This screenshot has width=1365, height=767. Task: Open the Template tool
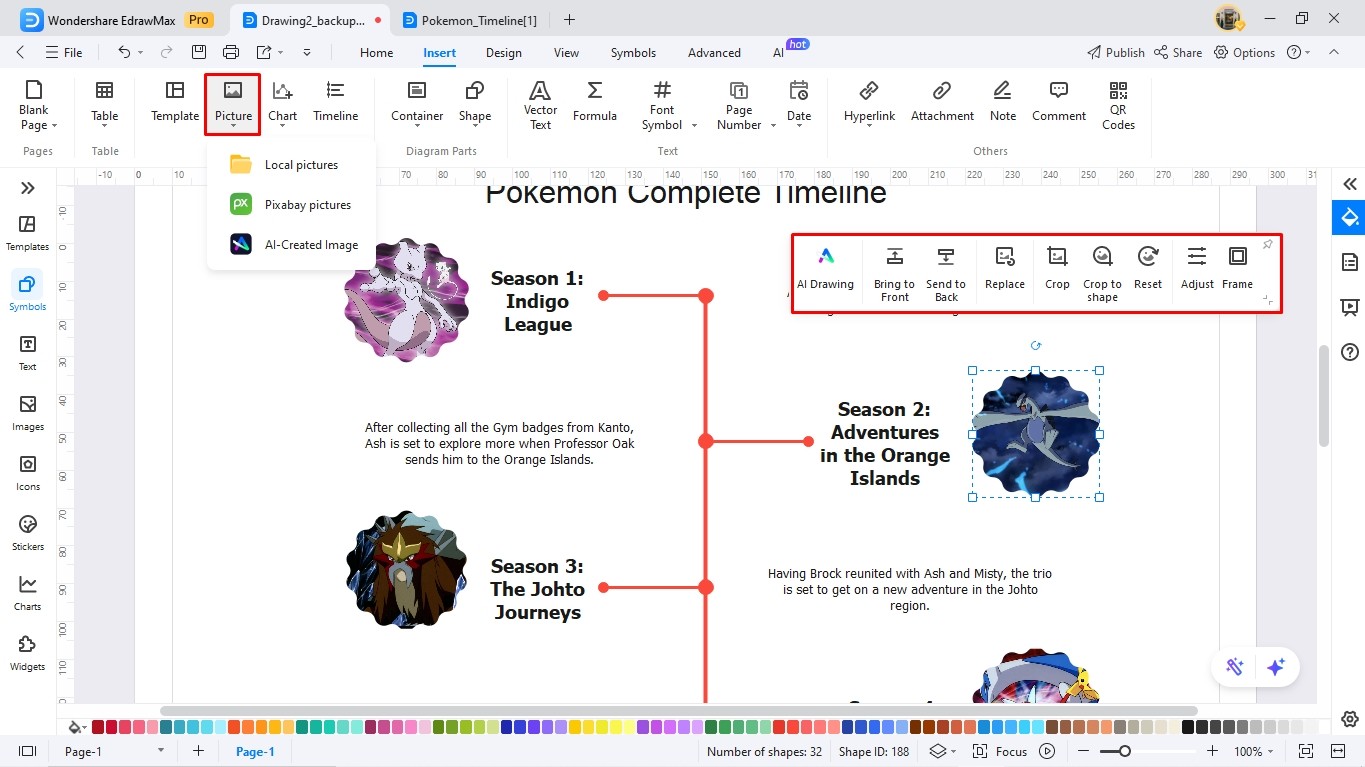175,103
